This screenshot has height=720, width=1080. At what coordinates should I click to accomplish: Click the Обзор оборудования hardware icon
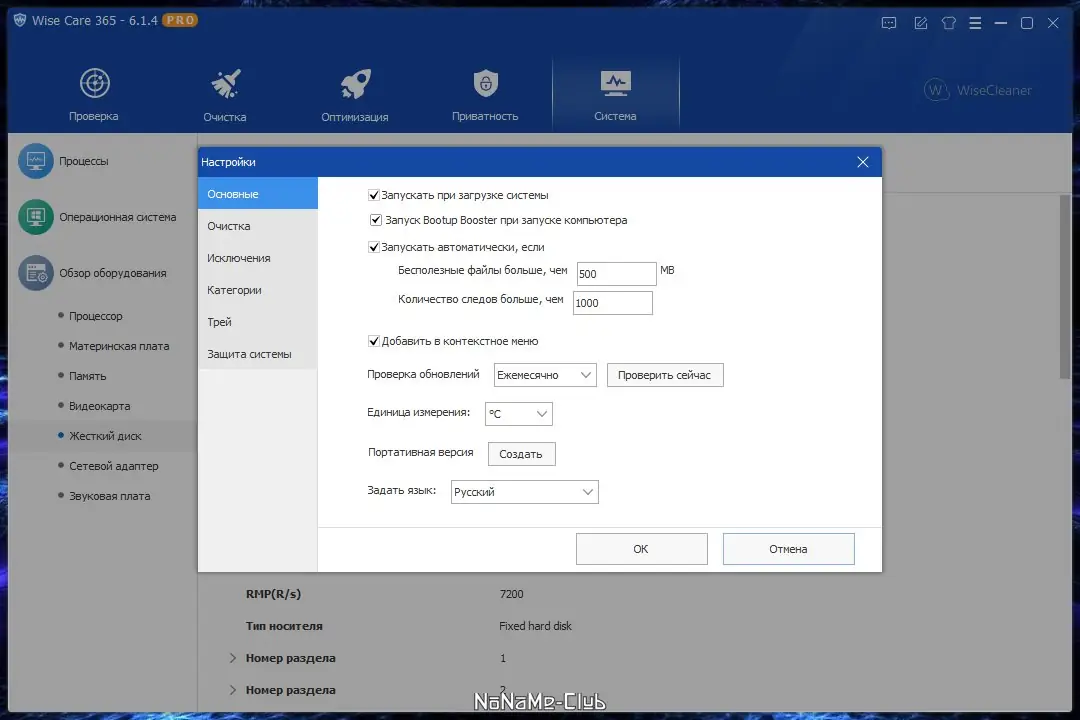(34, 272)
